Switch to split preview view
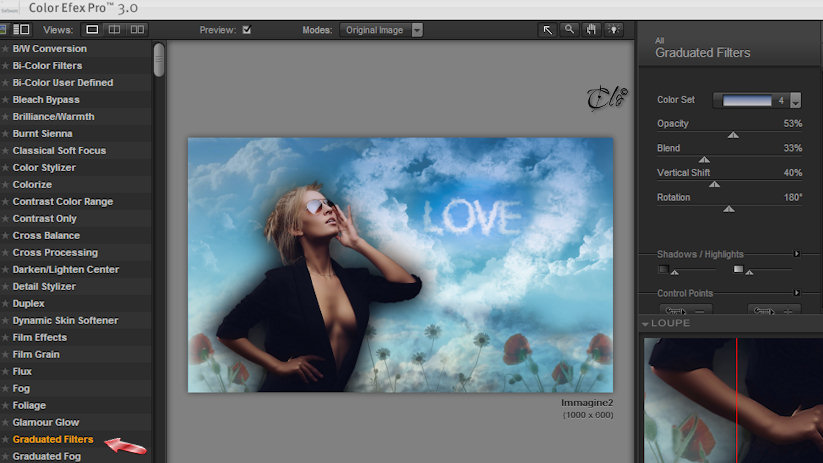The image size is (823, 463). tap(114, 30)
